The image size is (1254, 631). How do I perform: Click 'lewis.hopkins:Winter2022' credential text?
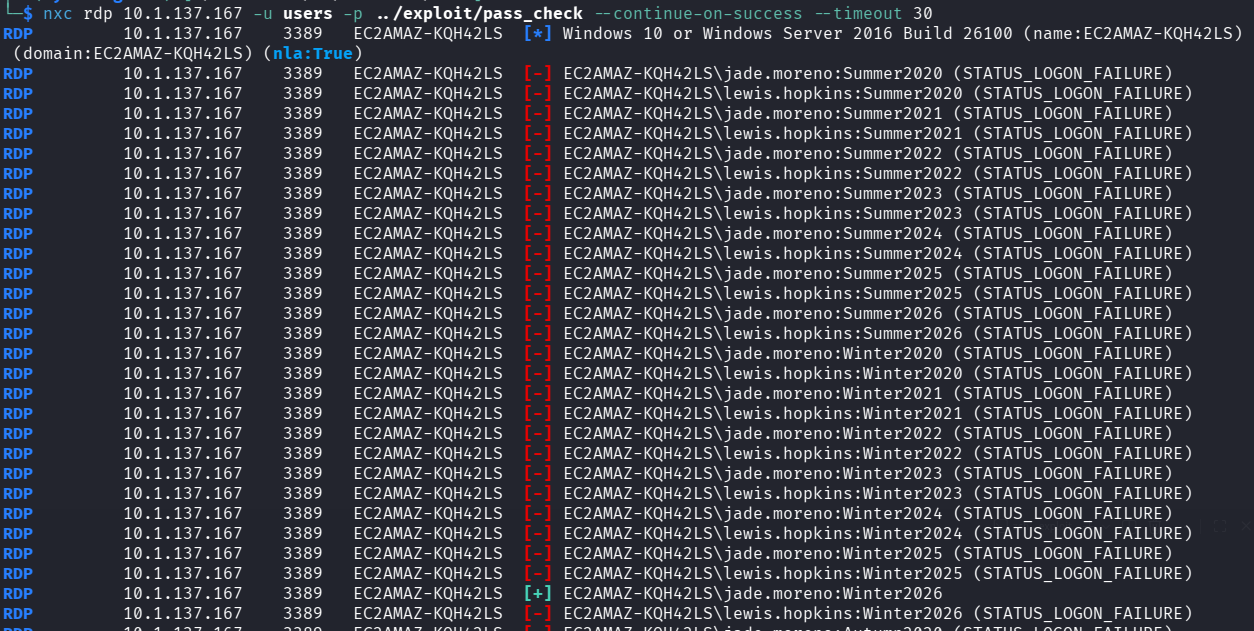pyautogui.click(x=843, y=454)
